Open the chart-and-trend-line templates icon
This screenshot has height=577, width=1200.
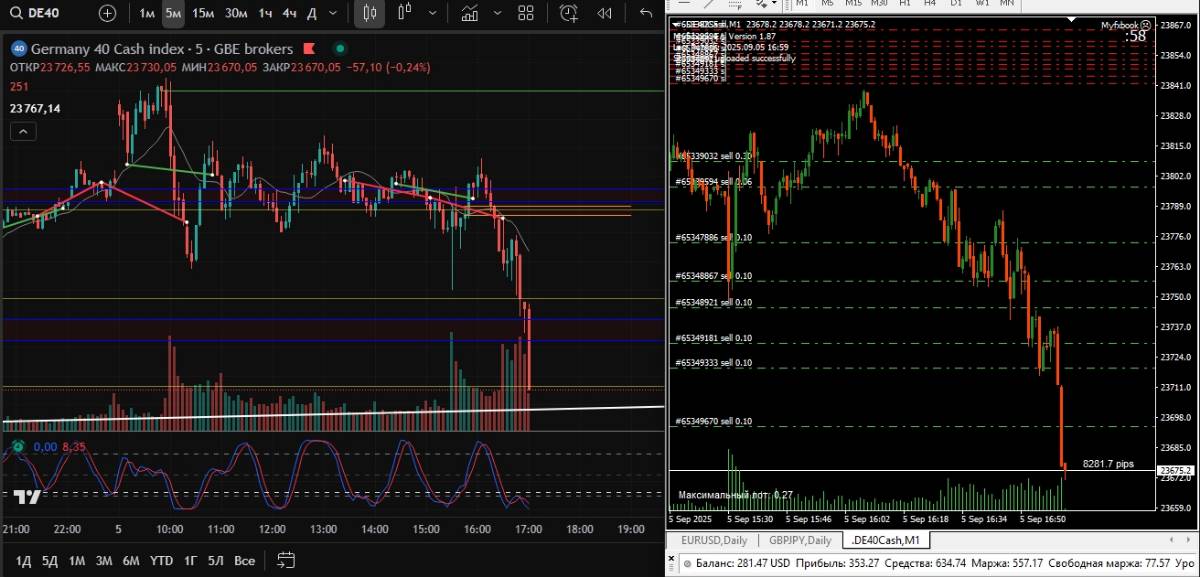pos(468,13)
